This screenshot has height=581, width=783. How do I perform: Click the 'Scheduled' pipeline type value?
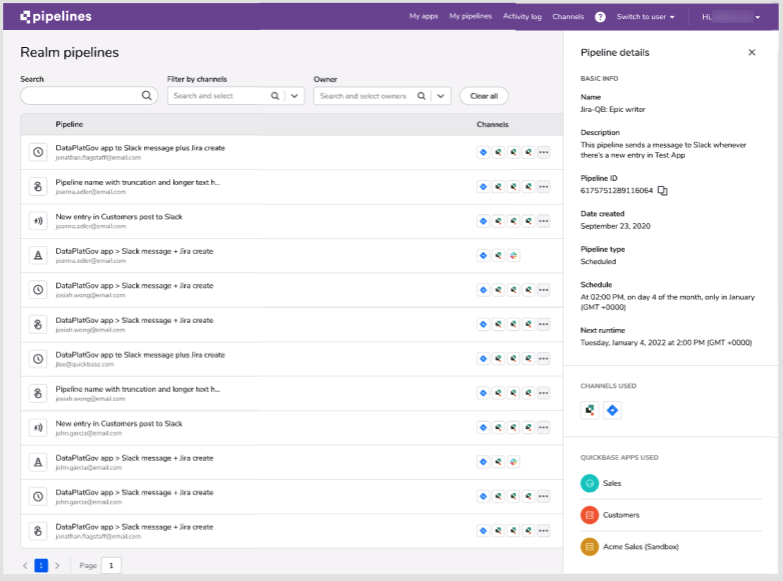[598, 262]
